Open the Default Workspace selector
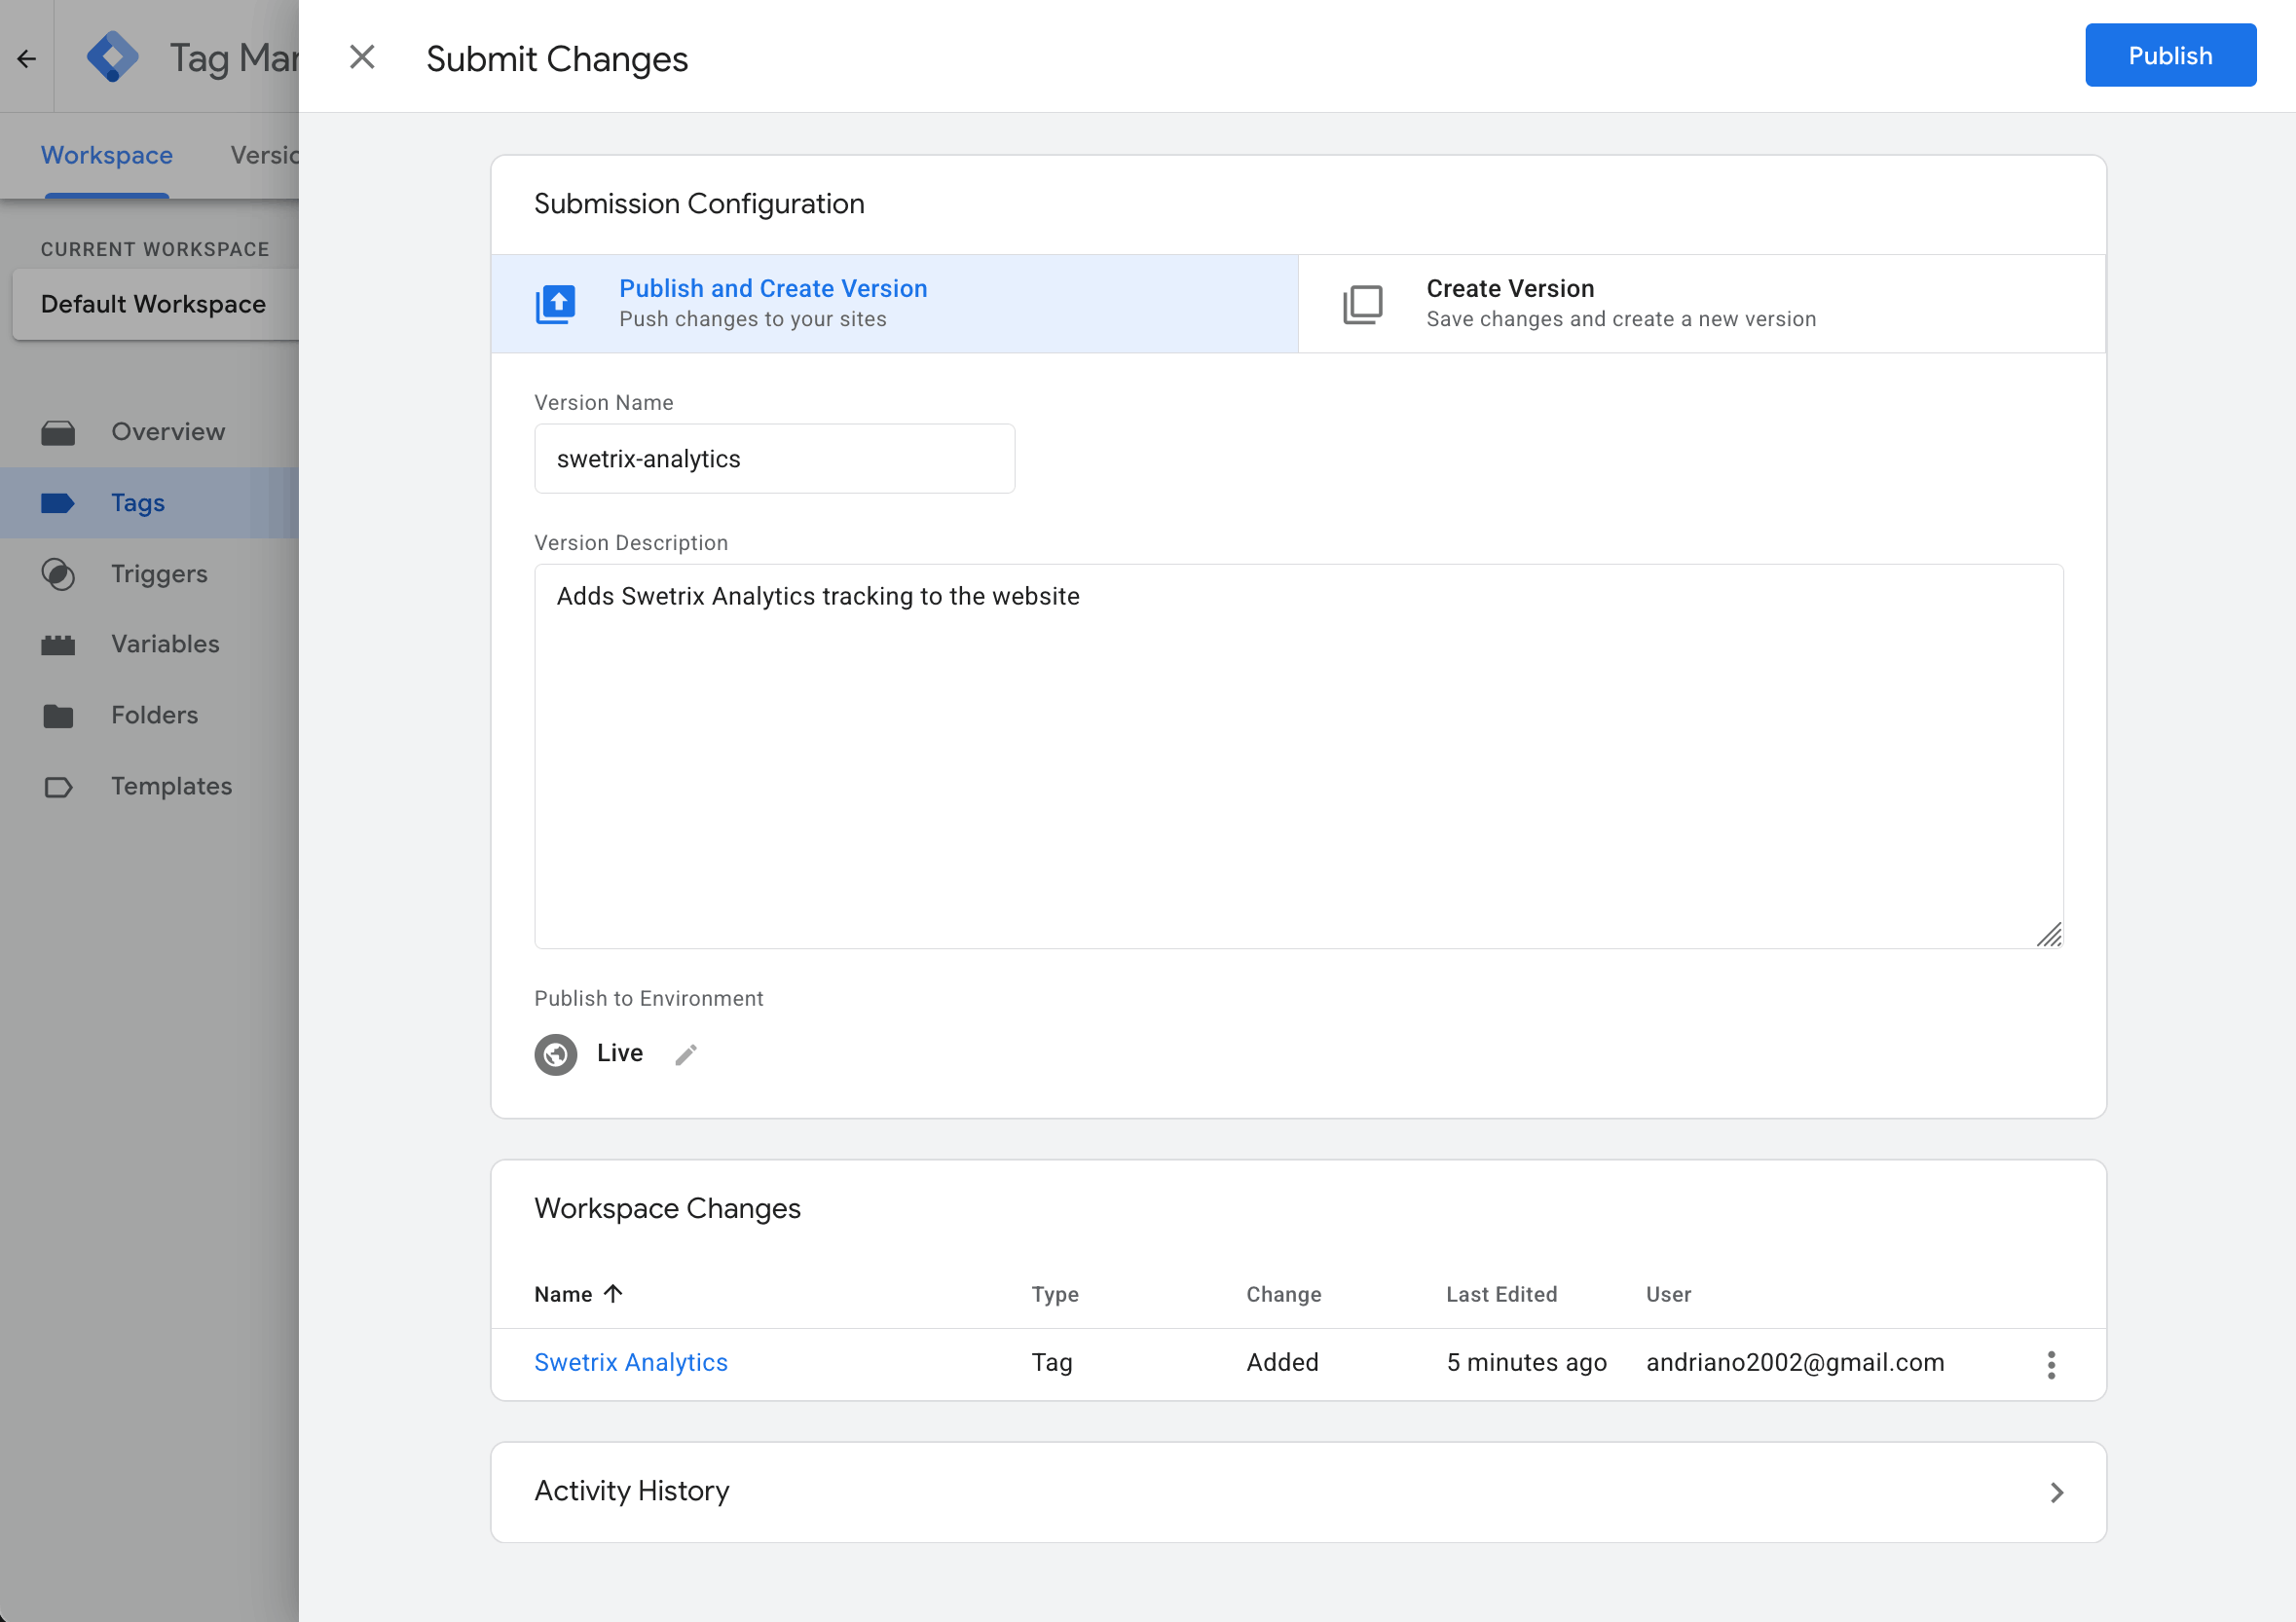 coord(154,304)
